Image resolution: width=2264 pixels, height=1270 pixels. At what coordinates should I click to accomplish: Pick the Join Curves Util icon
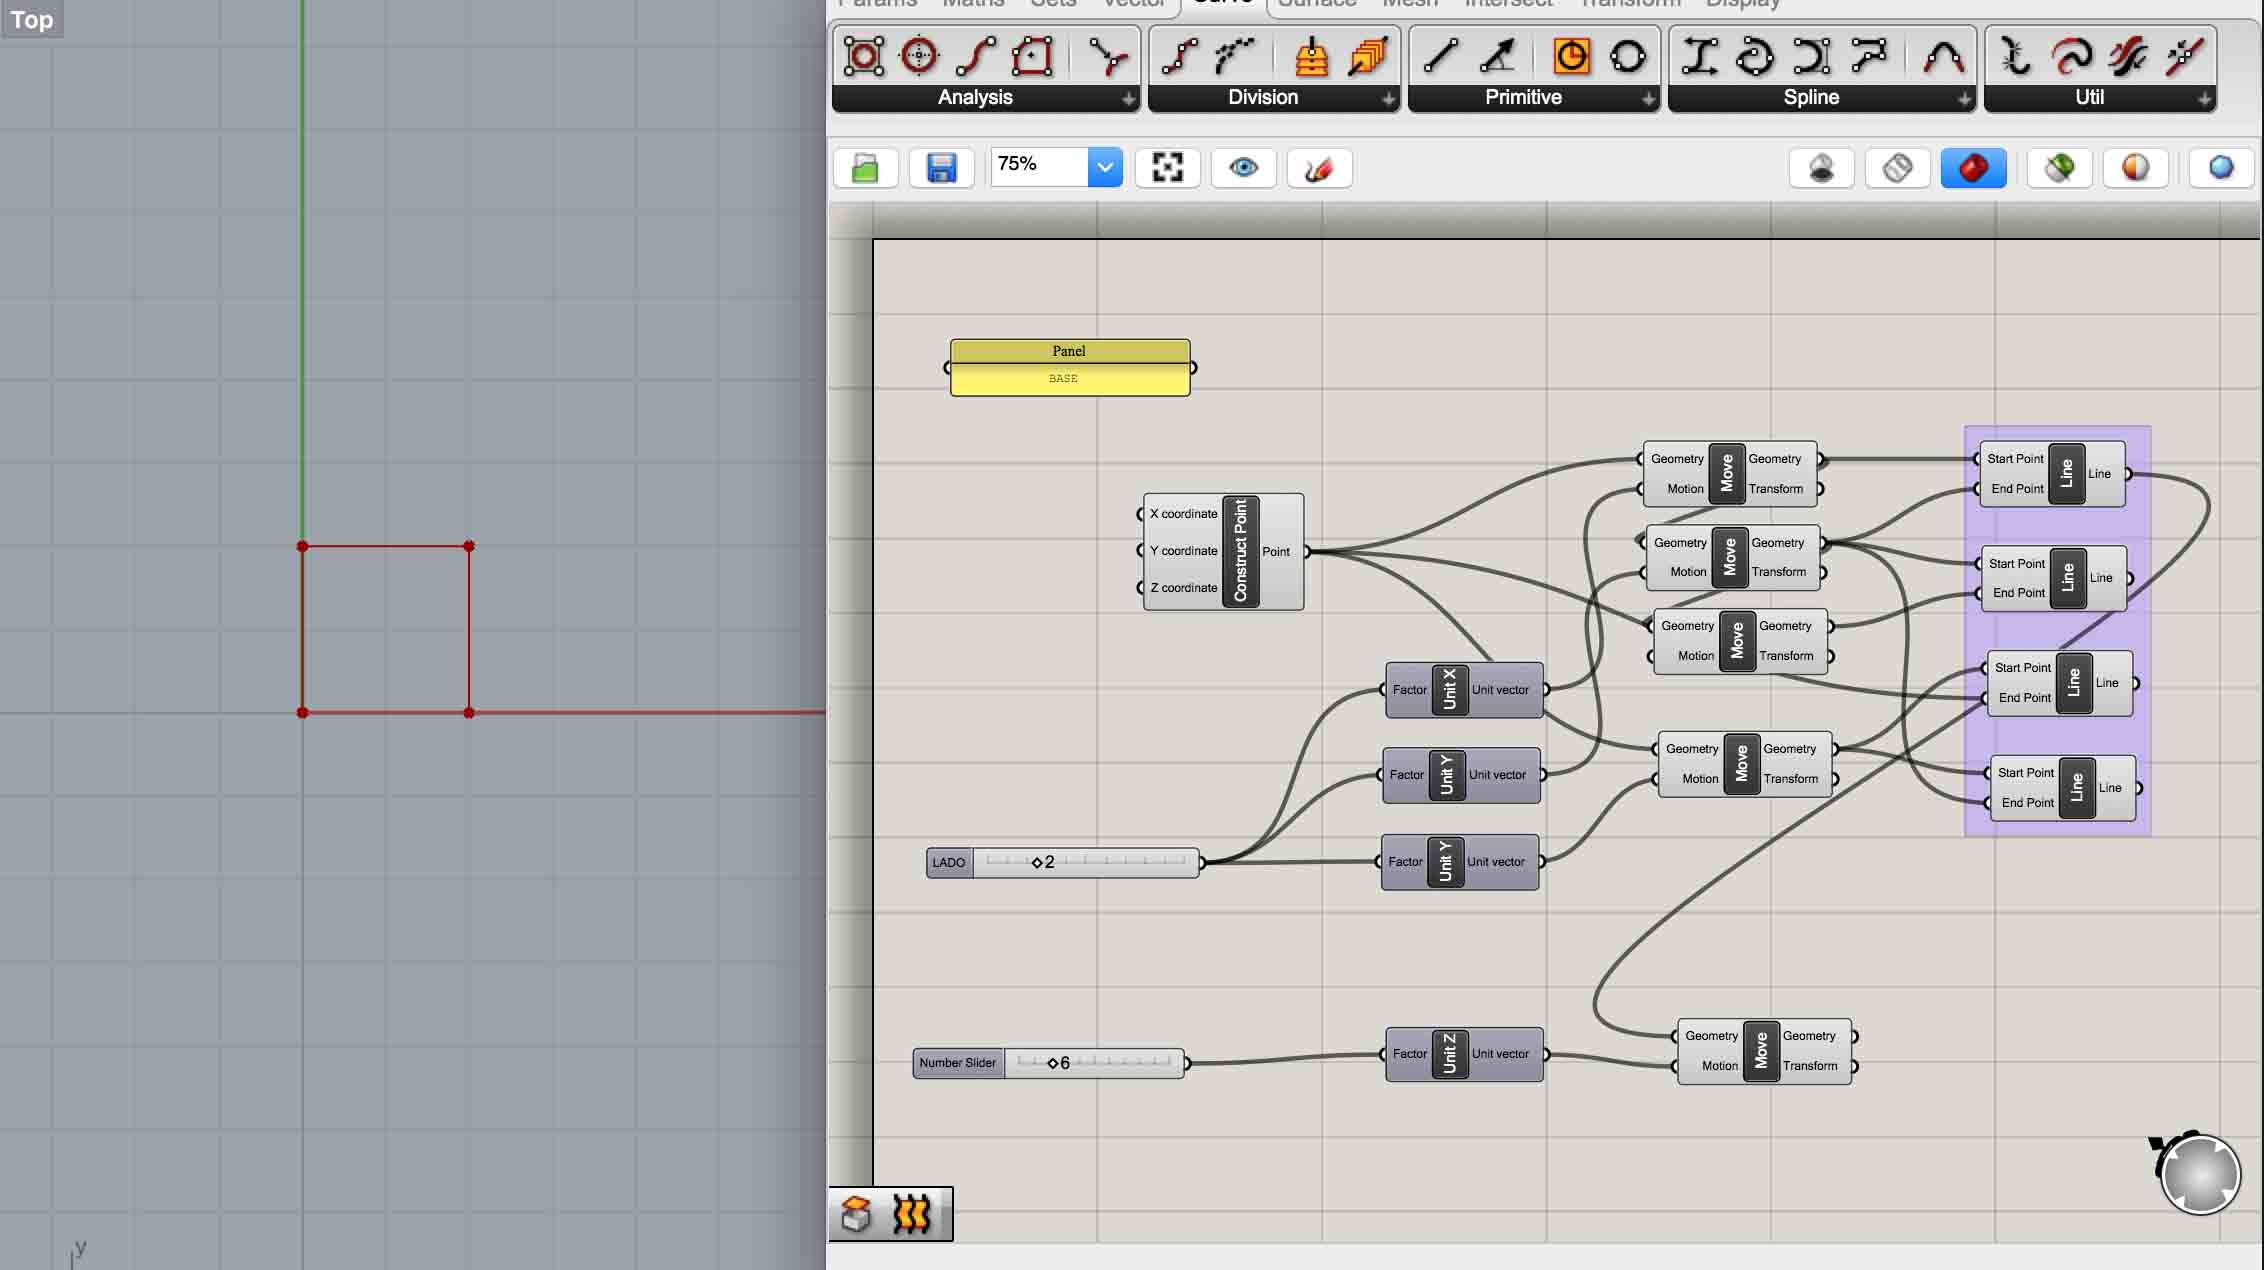click(x=2184, y=56)
